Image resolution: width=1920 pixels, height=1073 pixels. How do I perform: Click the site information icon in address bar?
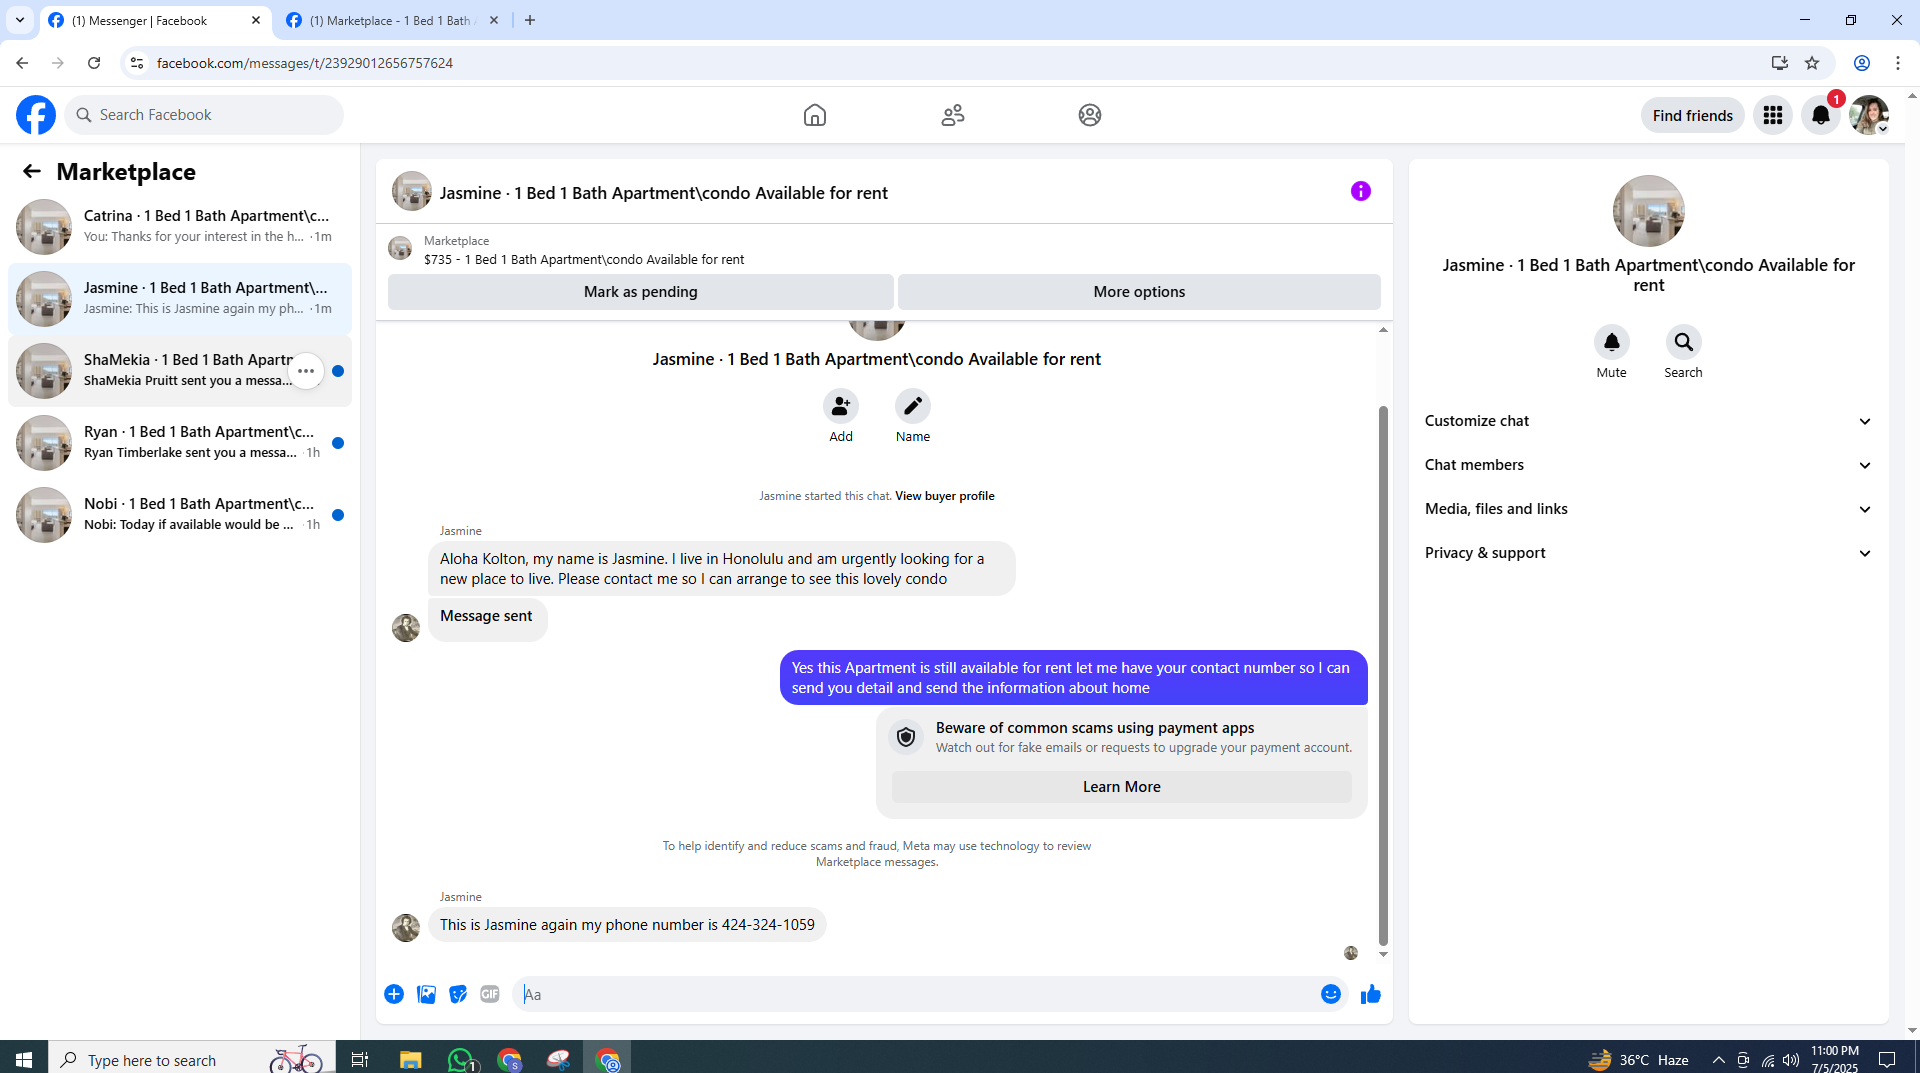pyautogui.click(x=137, y=63)
